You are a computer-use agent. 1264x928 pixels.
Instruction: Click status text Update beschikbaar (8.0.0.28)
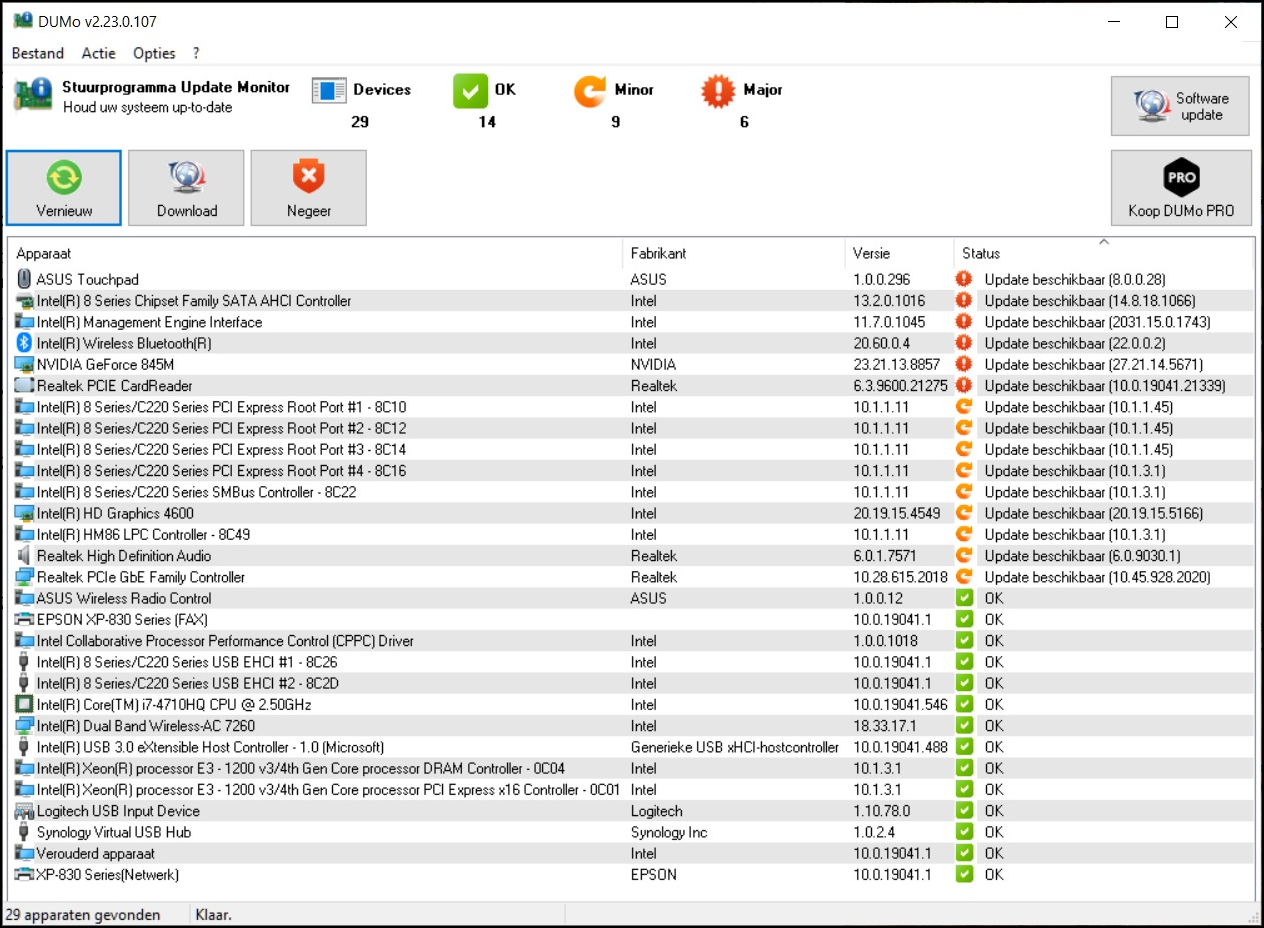(x=1075, y=280)
